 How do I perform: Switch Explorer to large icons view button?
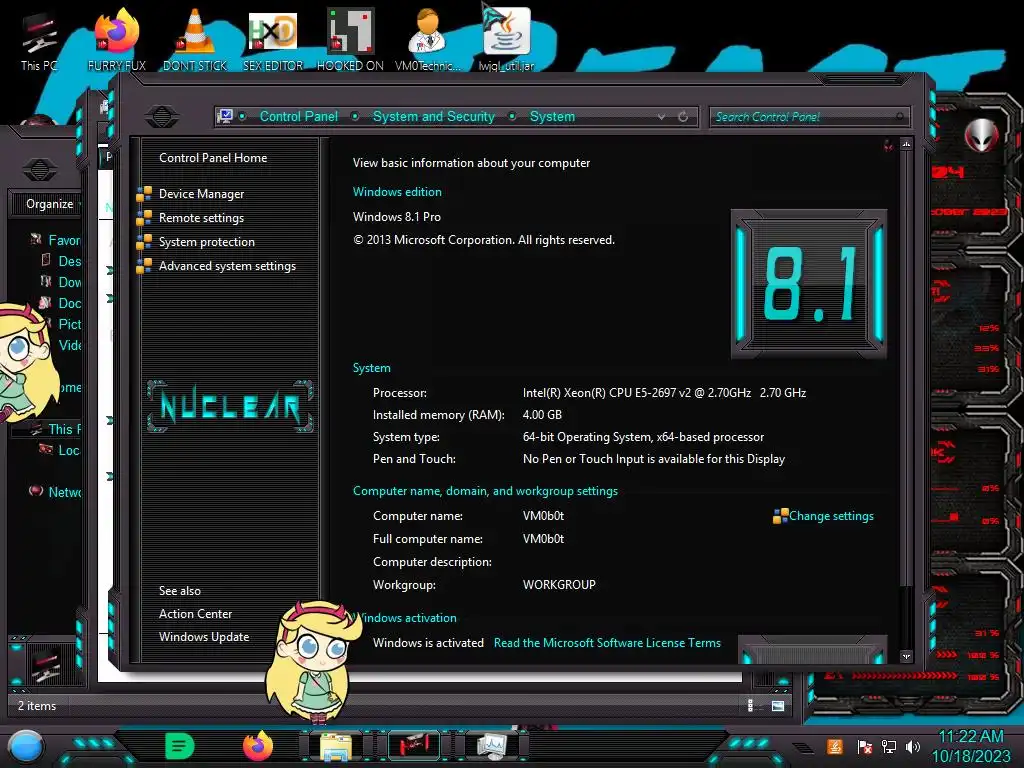pyautogui.click(x=778, y=706)
